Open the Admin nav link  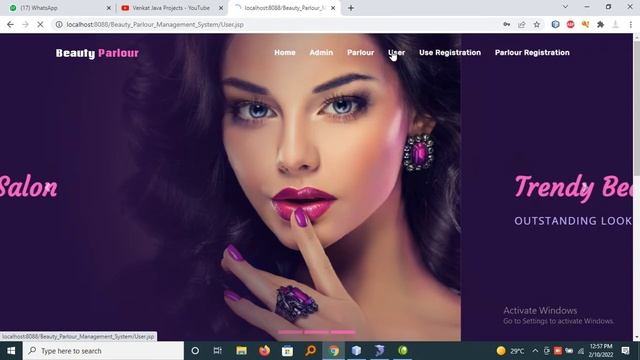(321, 52)
